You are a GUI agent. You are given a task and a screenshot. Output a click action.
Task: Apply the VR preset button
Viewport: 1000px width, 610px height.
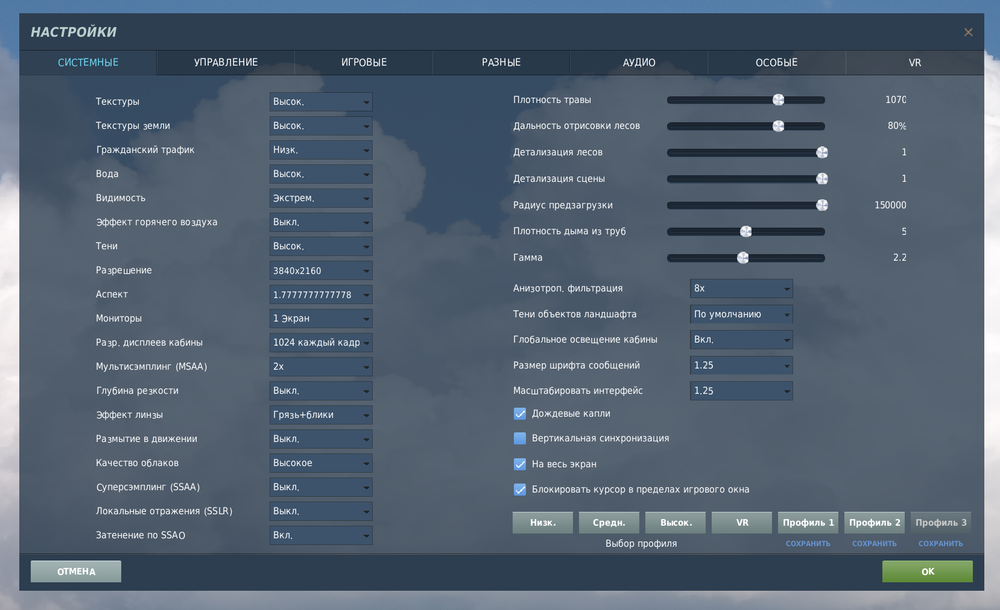click(742, 523)
